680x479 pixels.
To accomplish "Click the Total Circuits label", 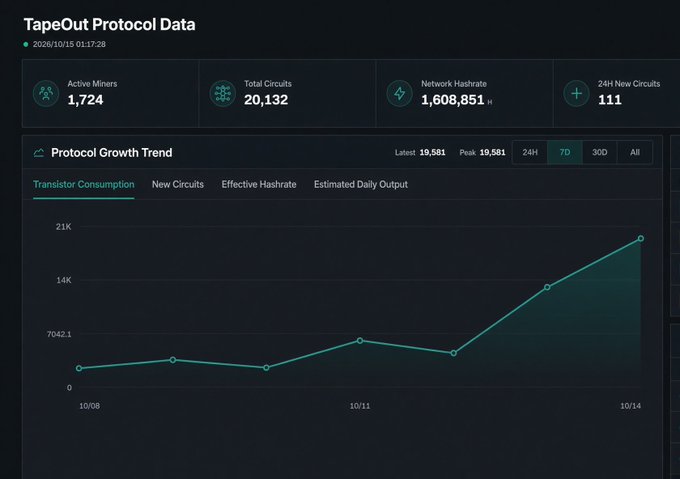I will (x=268, y=84).
